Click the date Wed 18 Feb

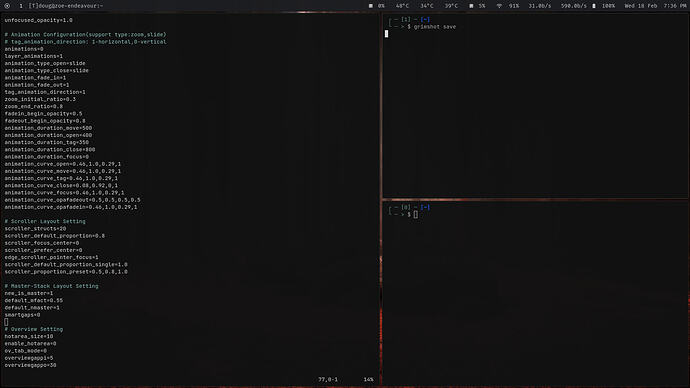640,6
